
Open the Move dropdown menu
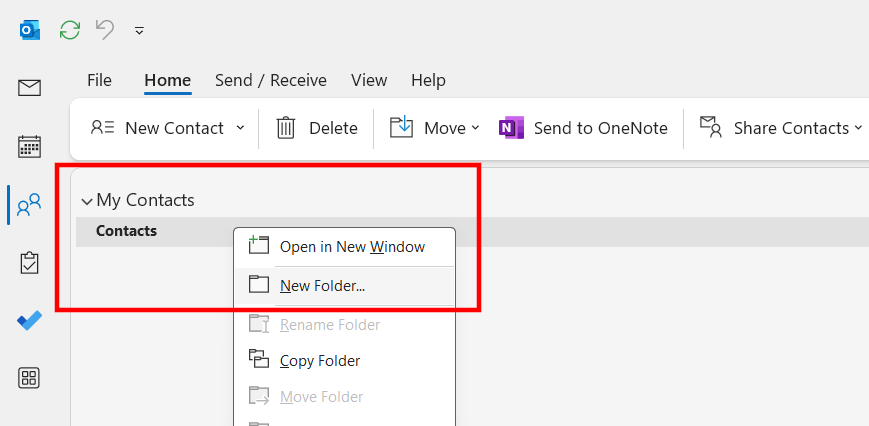click(x=434, y=129)
